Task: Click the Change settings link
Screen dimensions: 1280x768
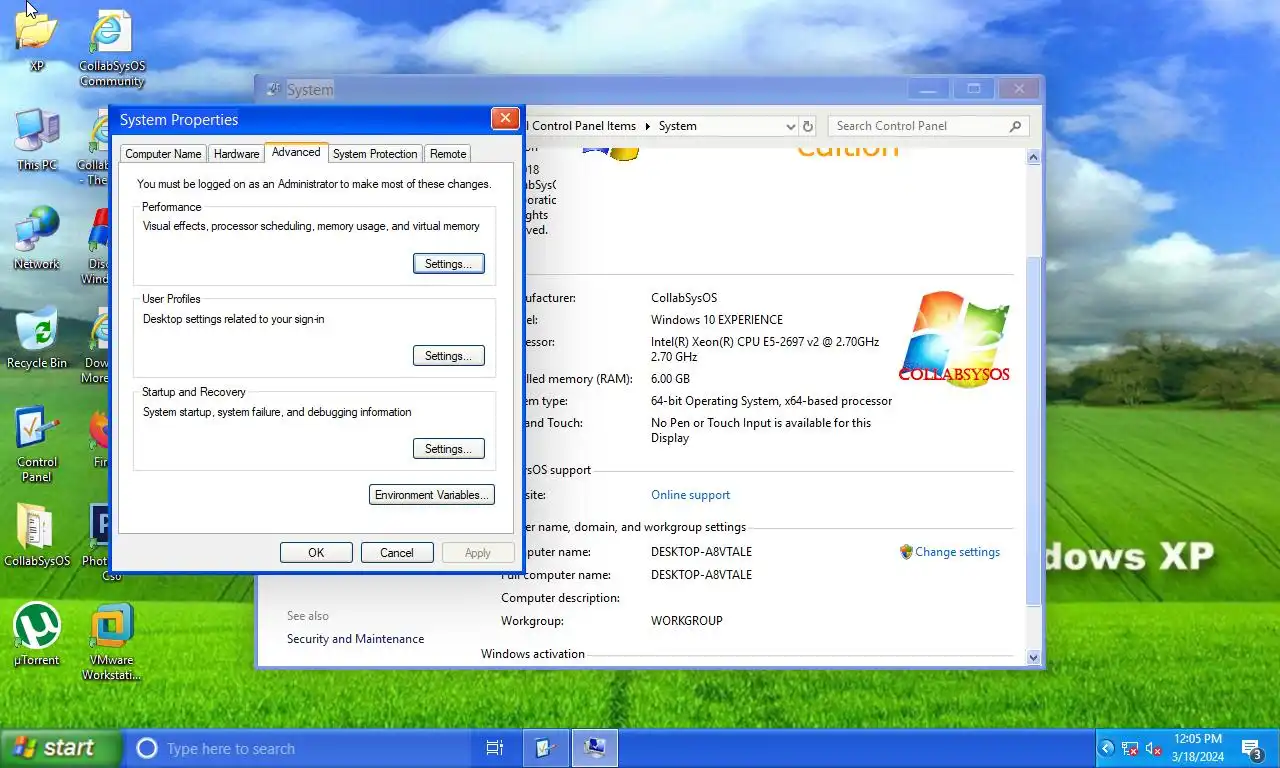Action: [957, 552]
